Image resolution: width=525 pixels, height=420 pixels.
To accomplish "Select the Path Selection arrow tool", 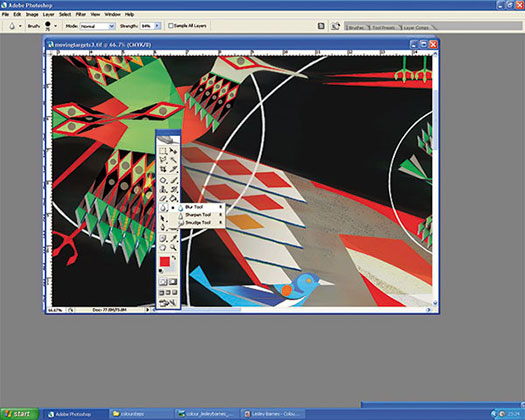I will (x=163, y=218).
